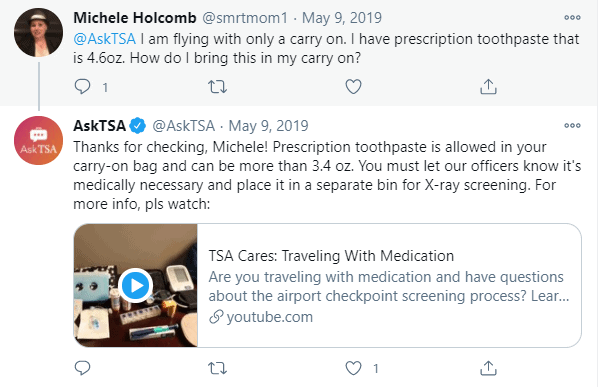Open the youtube.com link in card
Viewport: 598px width, 387px height.
[x=261, y=317]
